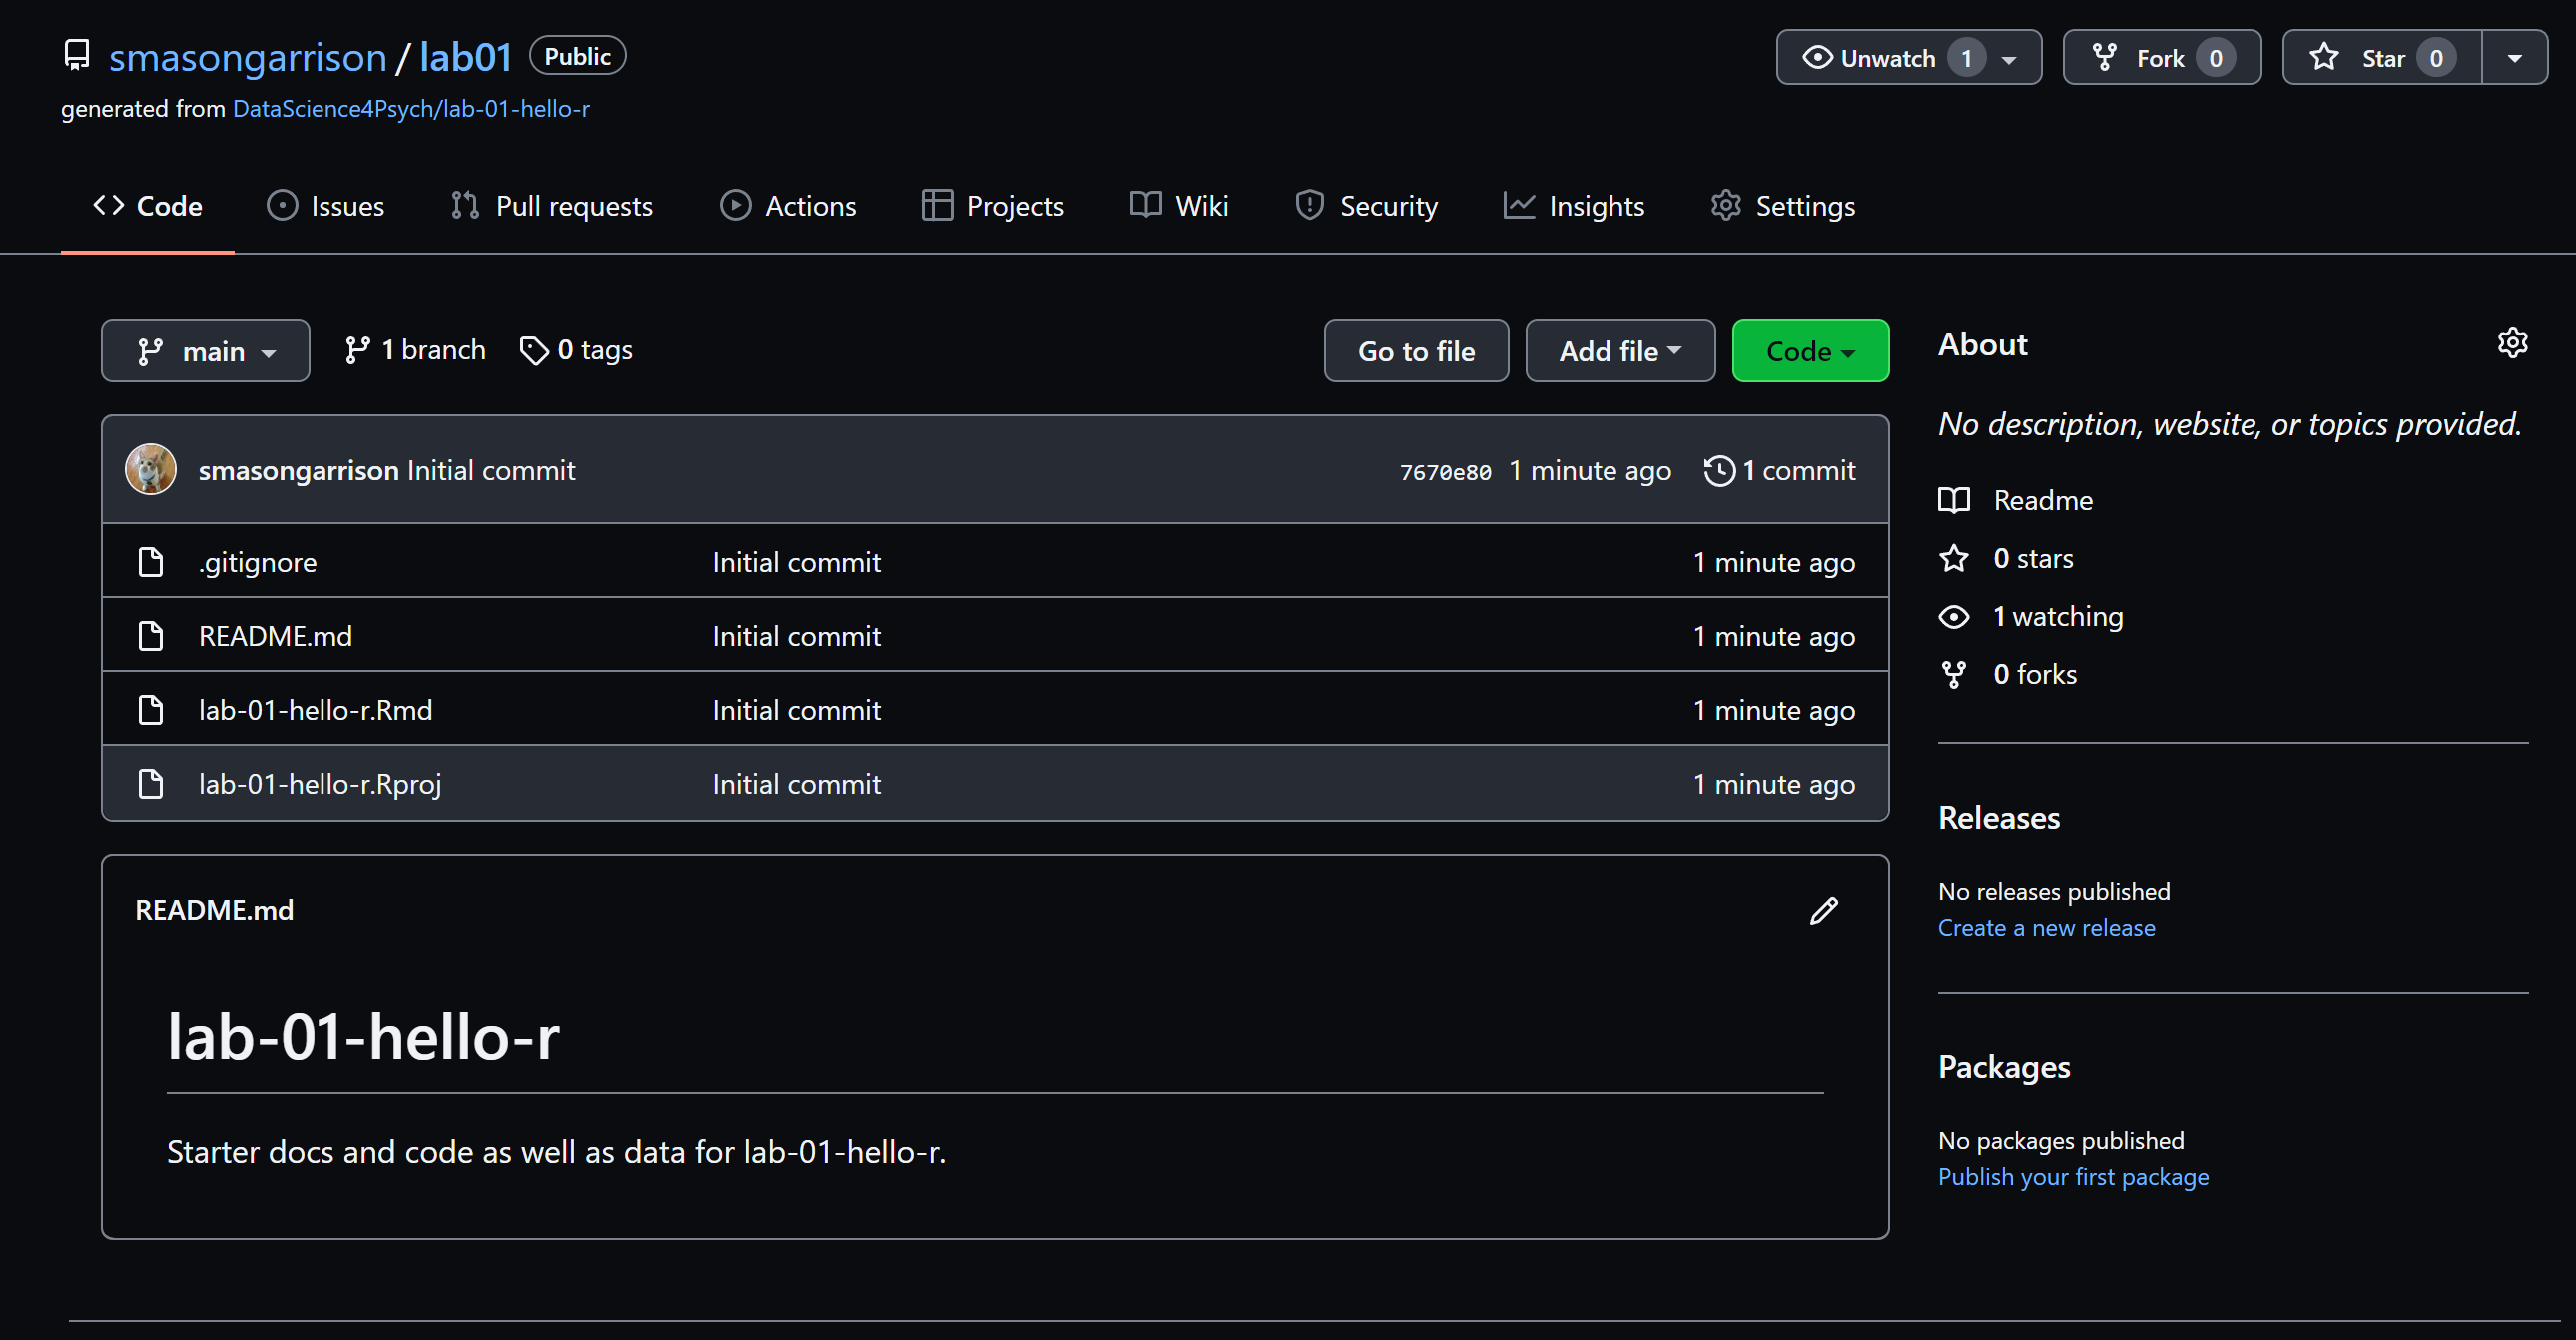Click the branch icon showing 1 branch
The image size is (2576, 1340).
[357, 351]
